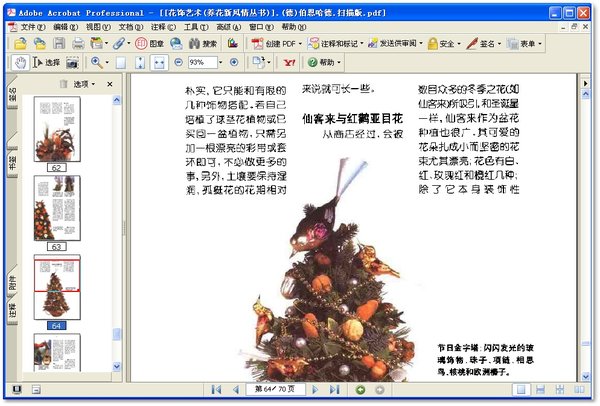Jump to the last page
This screenshot has height=406, width=600.
[334, 390]
